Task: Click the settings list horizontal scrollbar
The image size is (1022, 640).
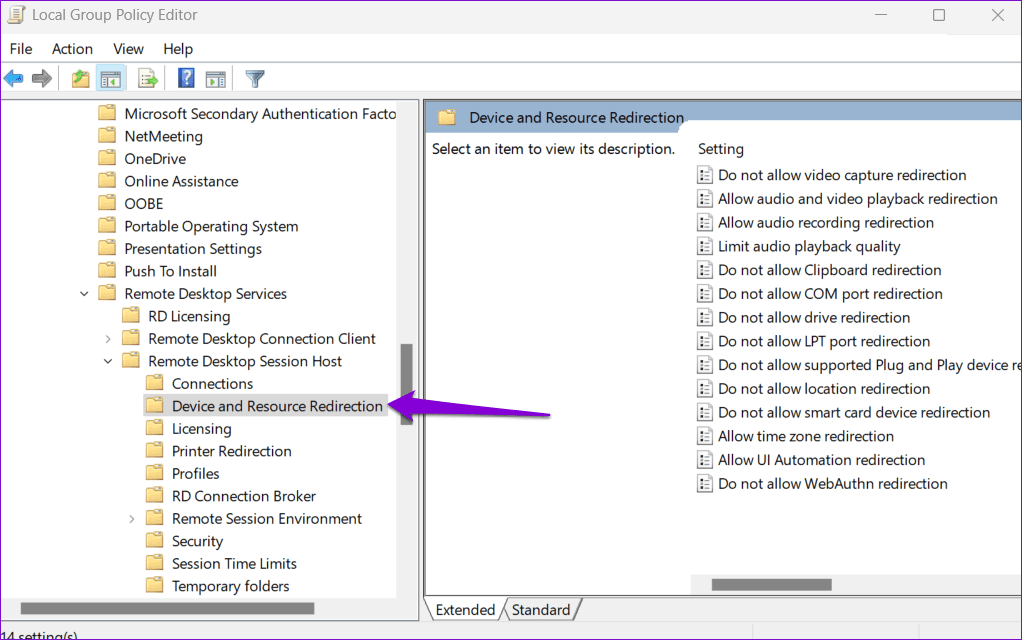Action: point(771,585)
